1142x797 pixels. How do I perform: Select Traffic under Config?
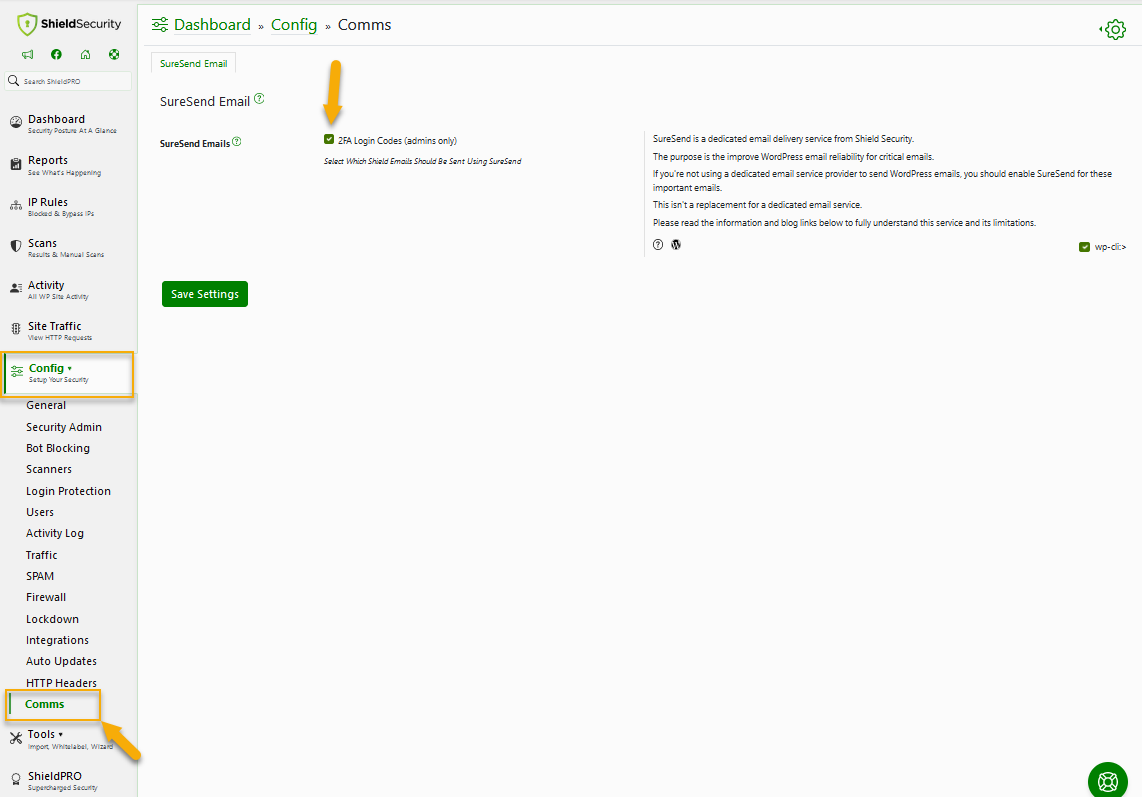(42, 555)
